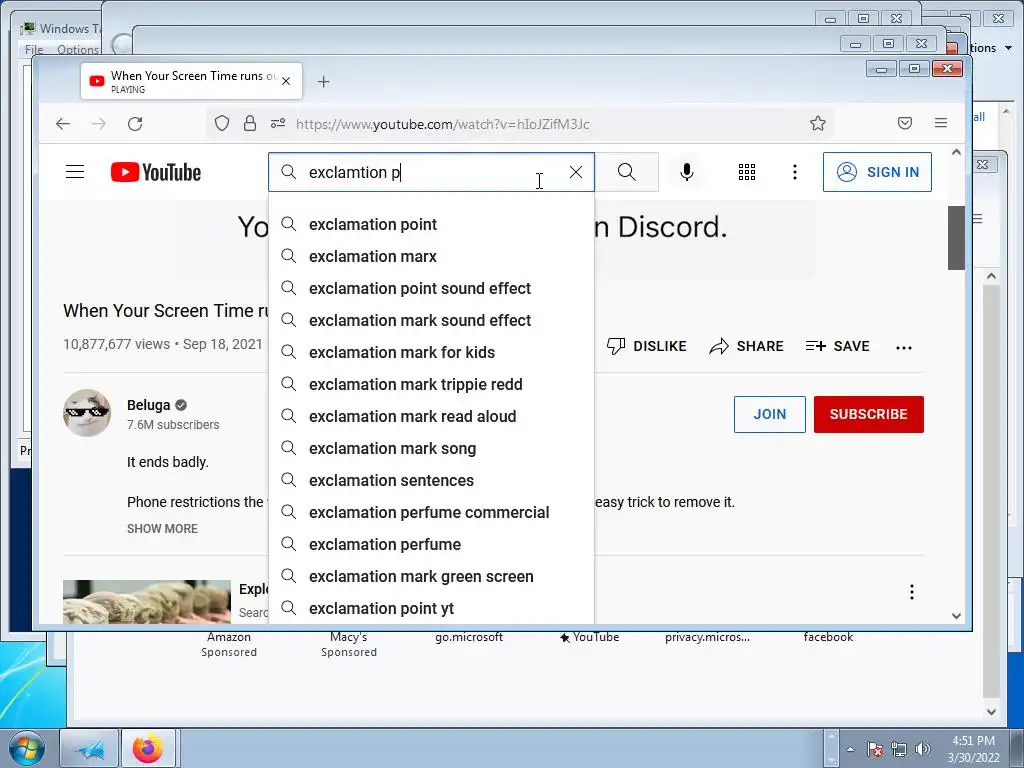Expand description with SHOW MORE
The height and width of the screenshot is (768, 1024).
pos(162,528)
